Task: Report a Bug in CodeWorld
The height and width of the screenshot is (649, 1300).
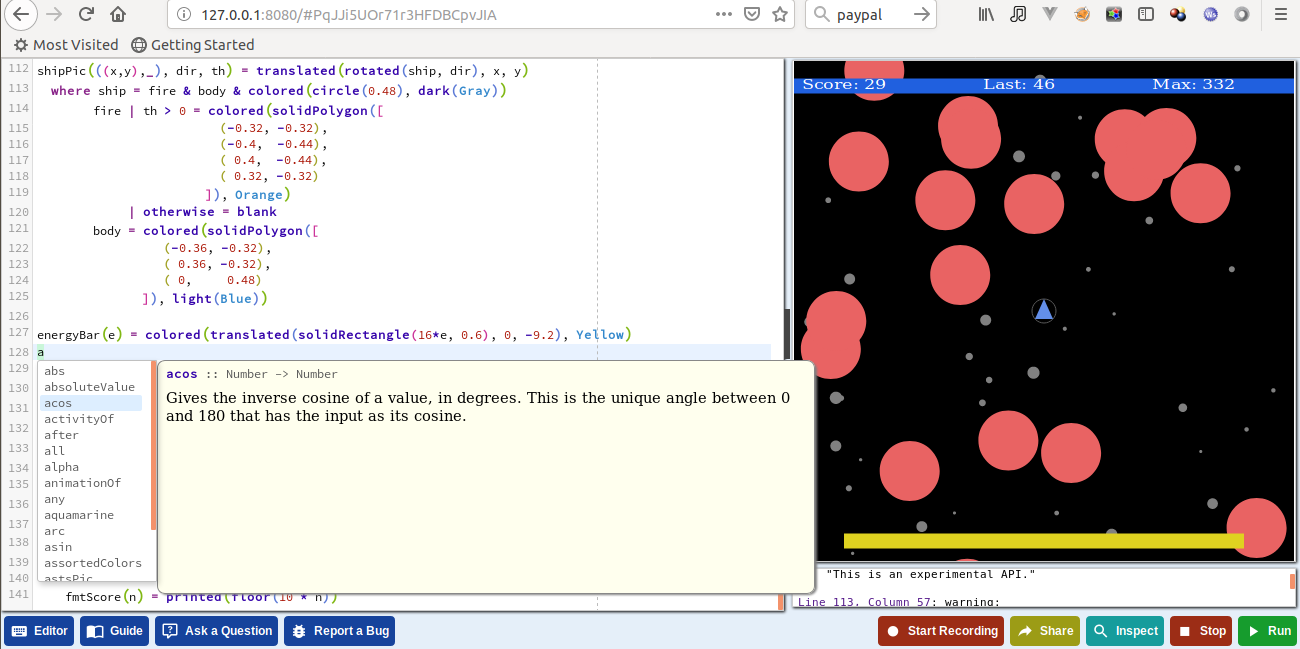Action: click(x=338, y=630)
